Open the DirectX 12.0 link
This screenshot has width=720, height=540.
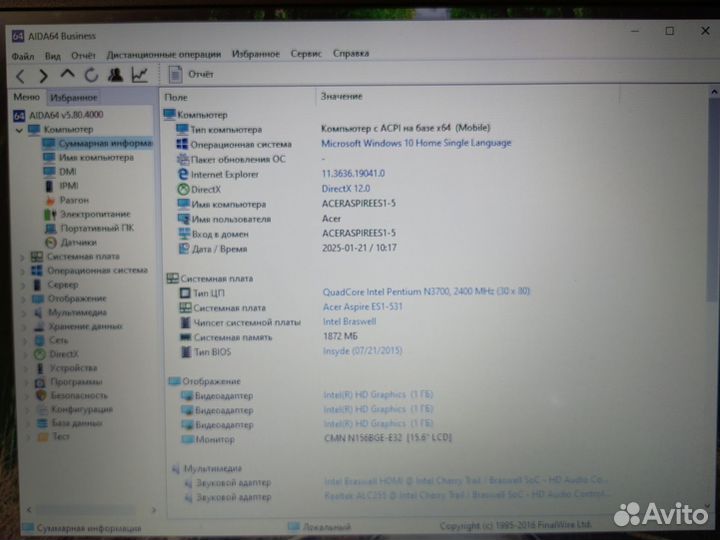pos(346,188)
